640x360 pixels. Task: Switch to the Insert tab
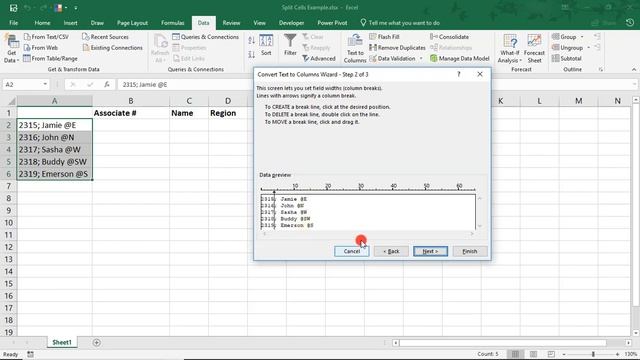point(70,23)
